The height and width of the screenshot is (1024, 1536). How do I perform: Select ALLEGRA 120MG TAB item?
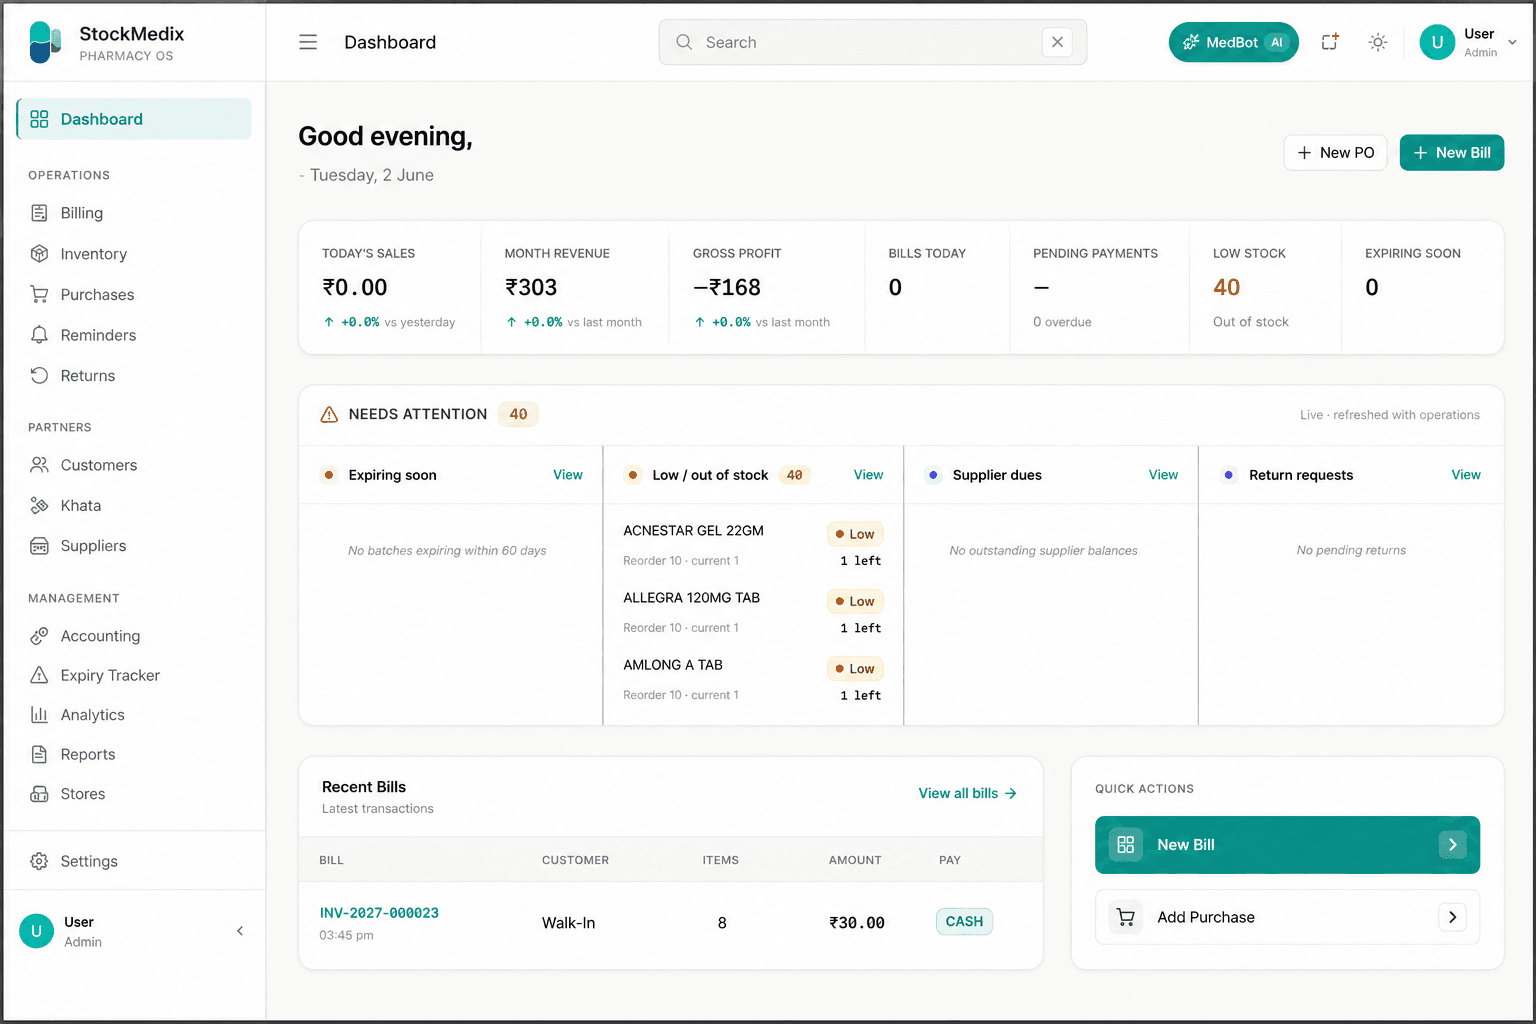[x=691, y=598]
